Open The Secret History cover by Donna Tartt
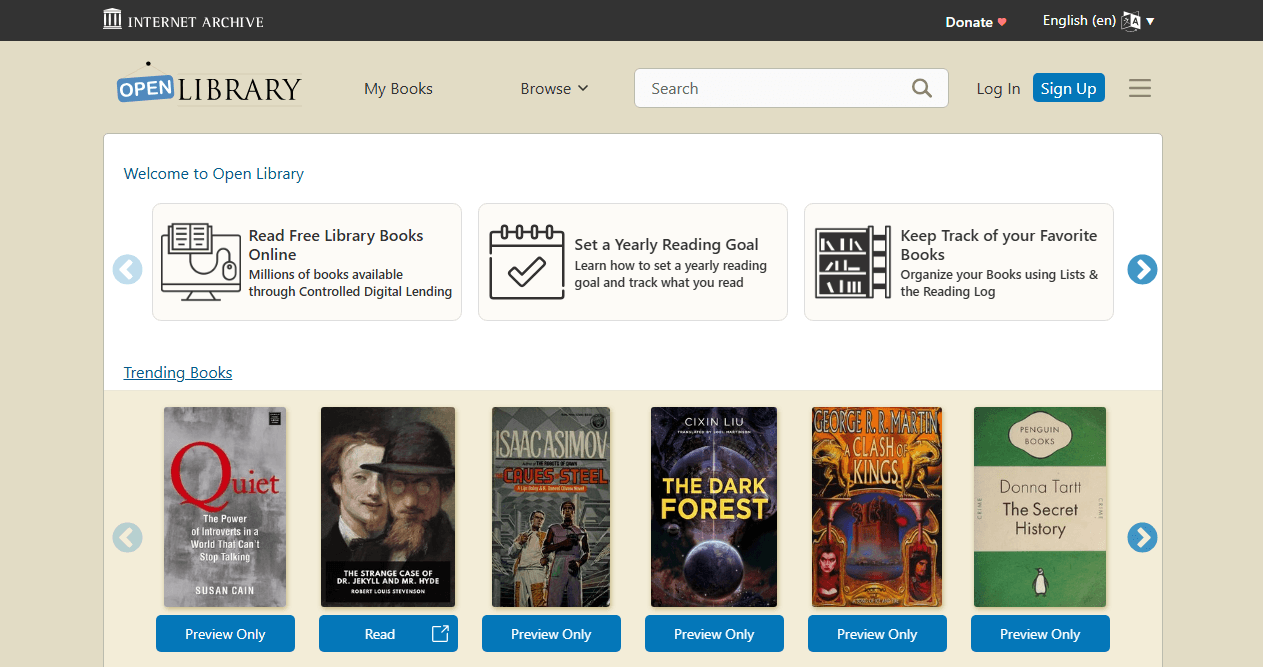The width and height of the screenshot is (1263, 667). (x=1040, y=507)
